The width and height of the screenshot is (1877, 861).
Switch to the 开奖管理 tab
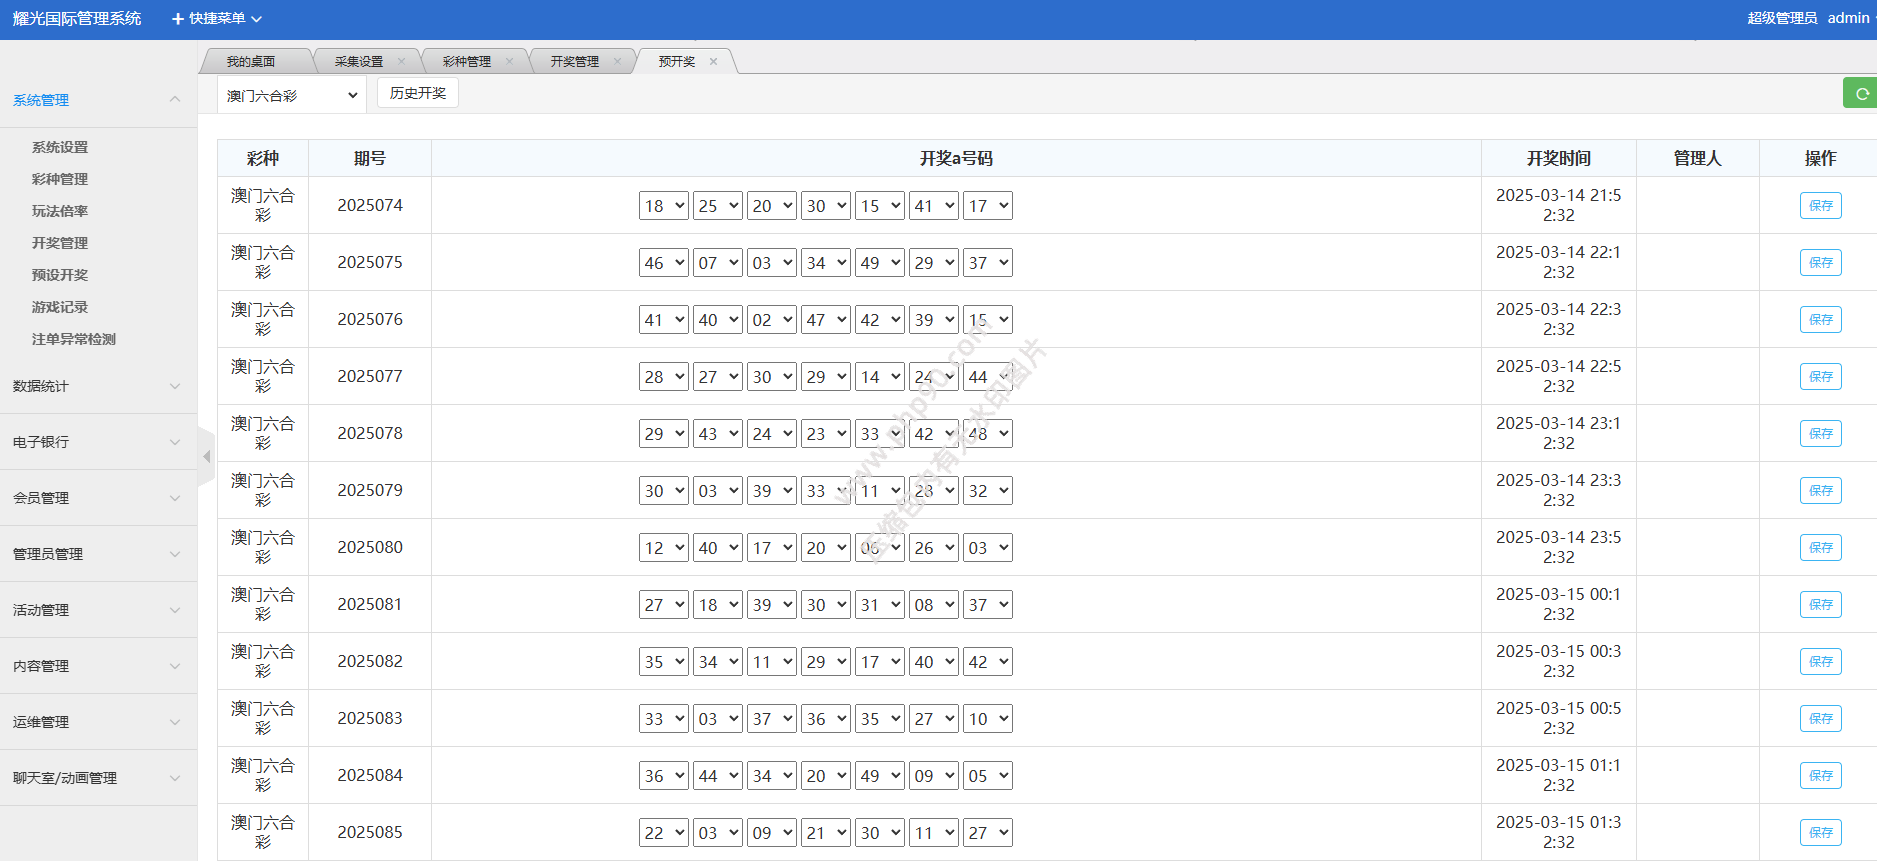coord(574,62)
